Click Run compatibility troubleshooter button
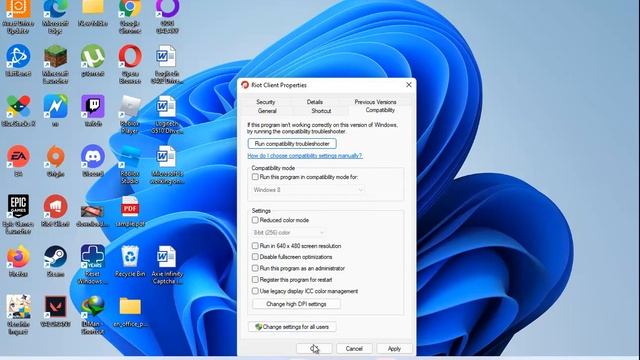The image size is (640, 360). click(292, 144)
